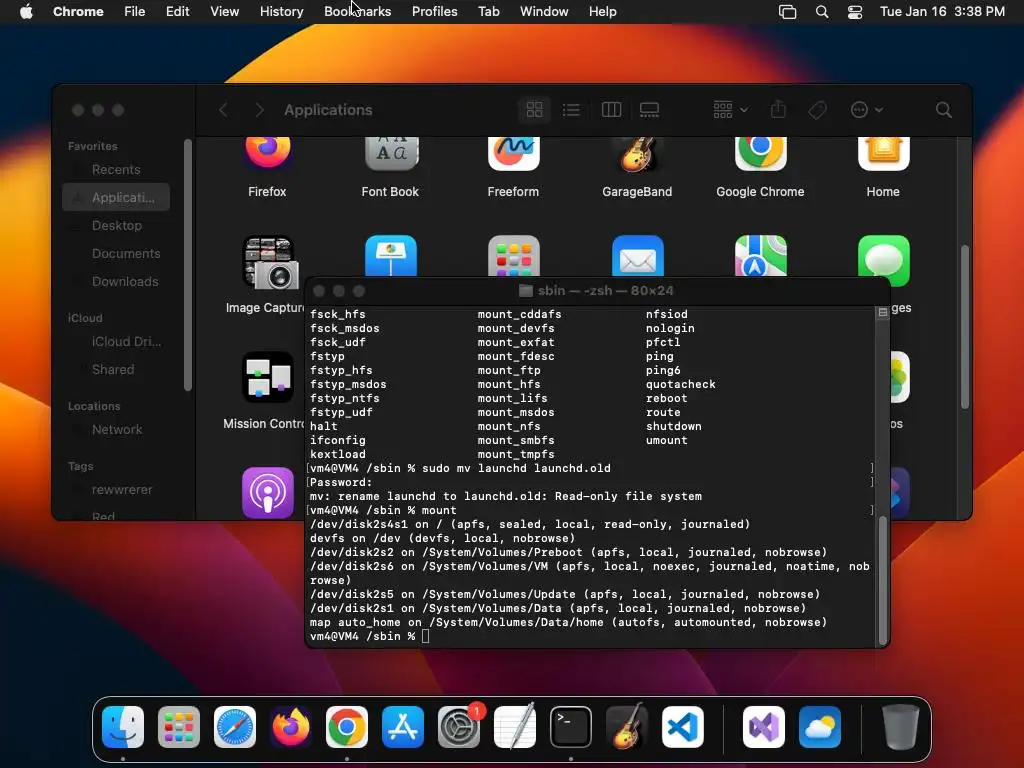Open the History menu
This screenshot has width=1024, height=768.
(x=281, y=12)
